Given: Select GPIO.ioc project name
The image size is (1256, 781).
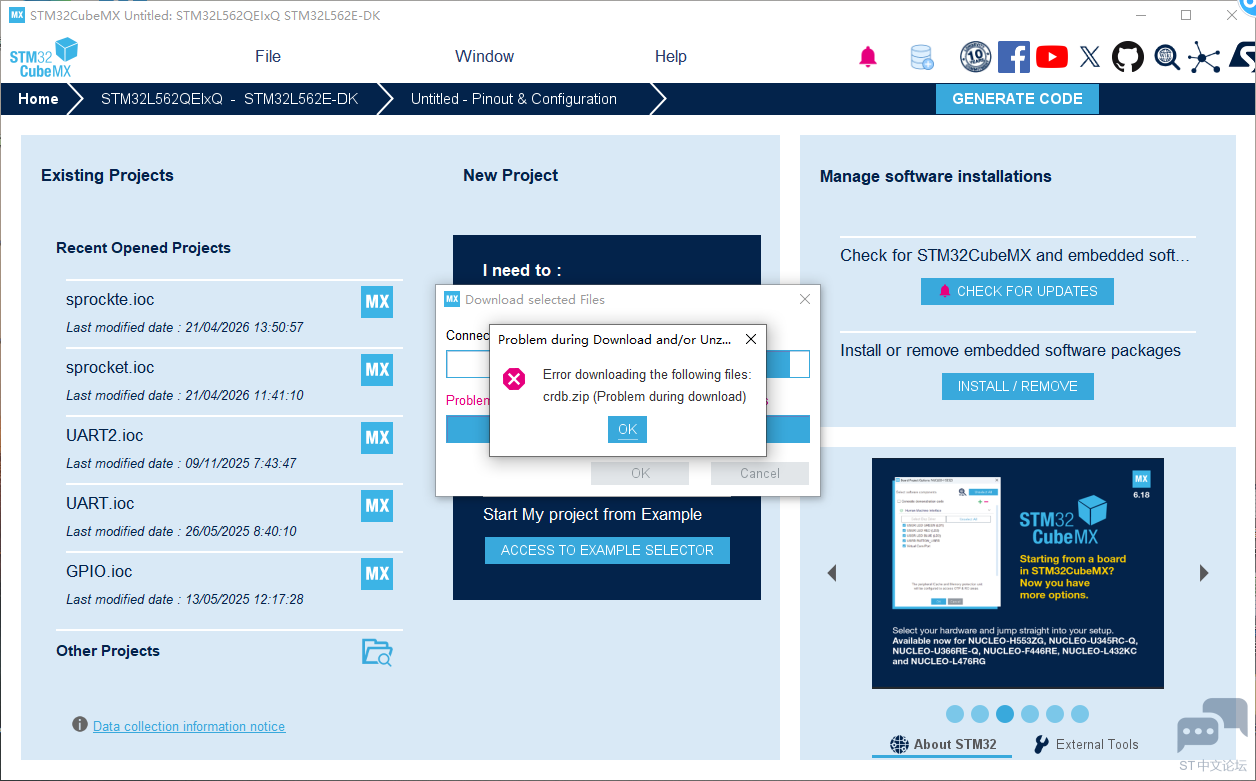Looking at the screenshot, I should tap(99, 571).
